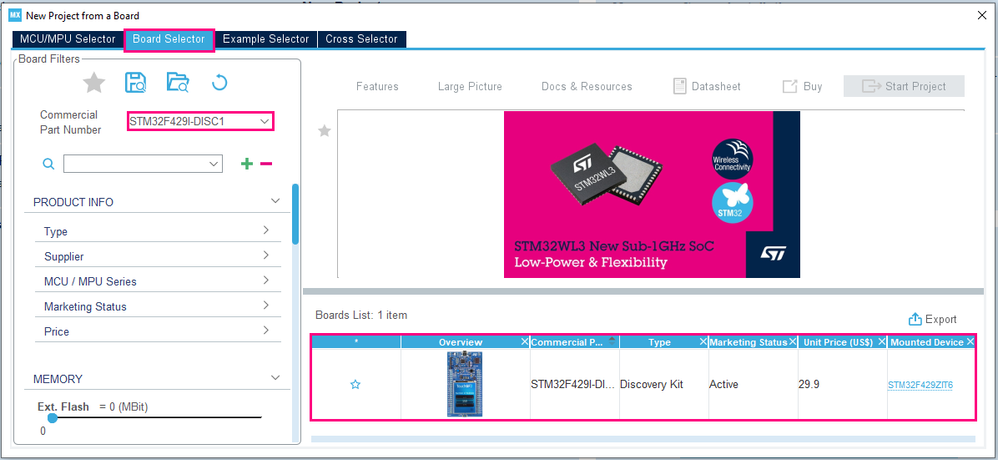Click the STM32WL3 promotional banner

[652, 195]
